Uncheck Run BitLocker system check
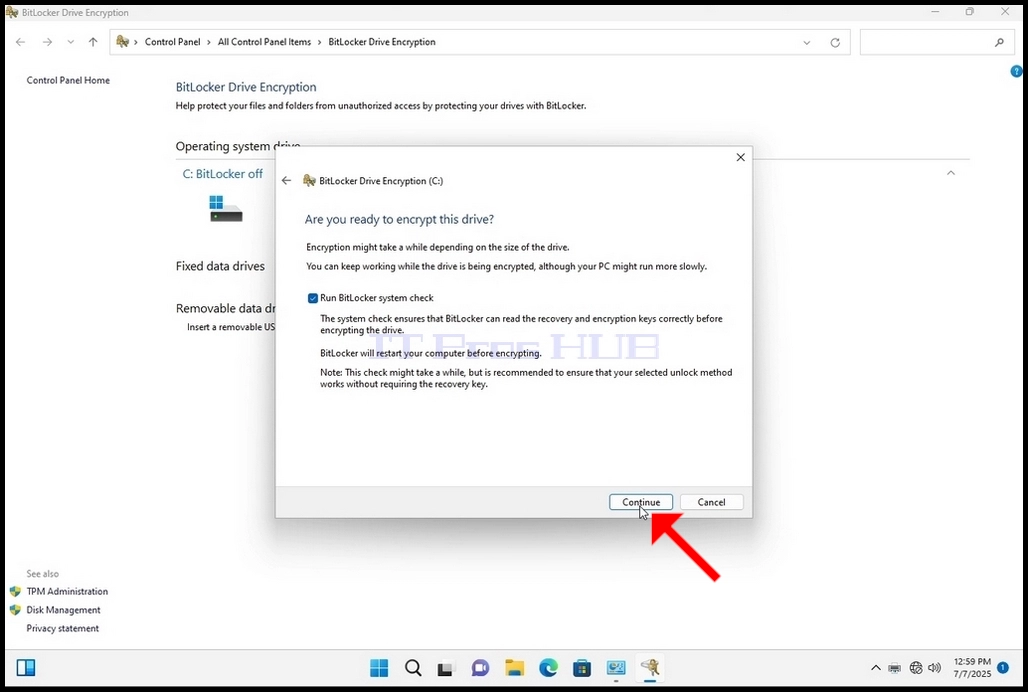Image resolution: width=1028 pixels, height=692 pixels. (x=313, y=298)
